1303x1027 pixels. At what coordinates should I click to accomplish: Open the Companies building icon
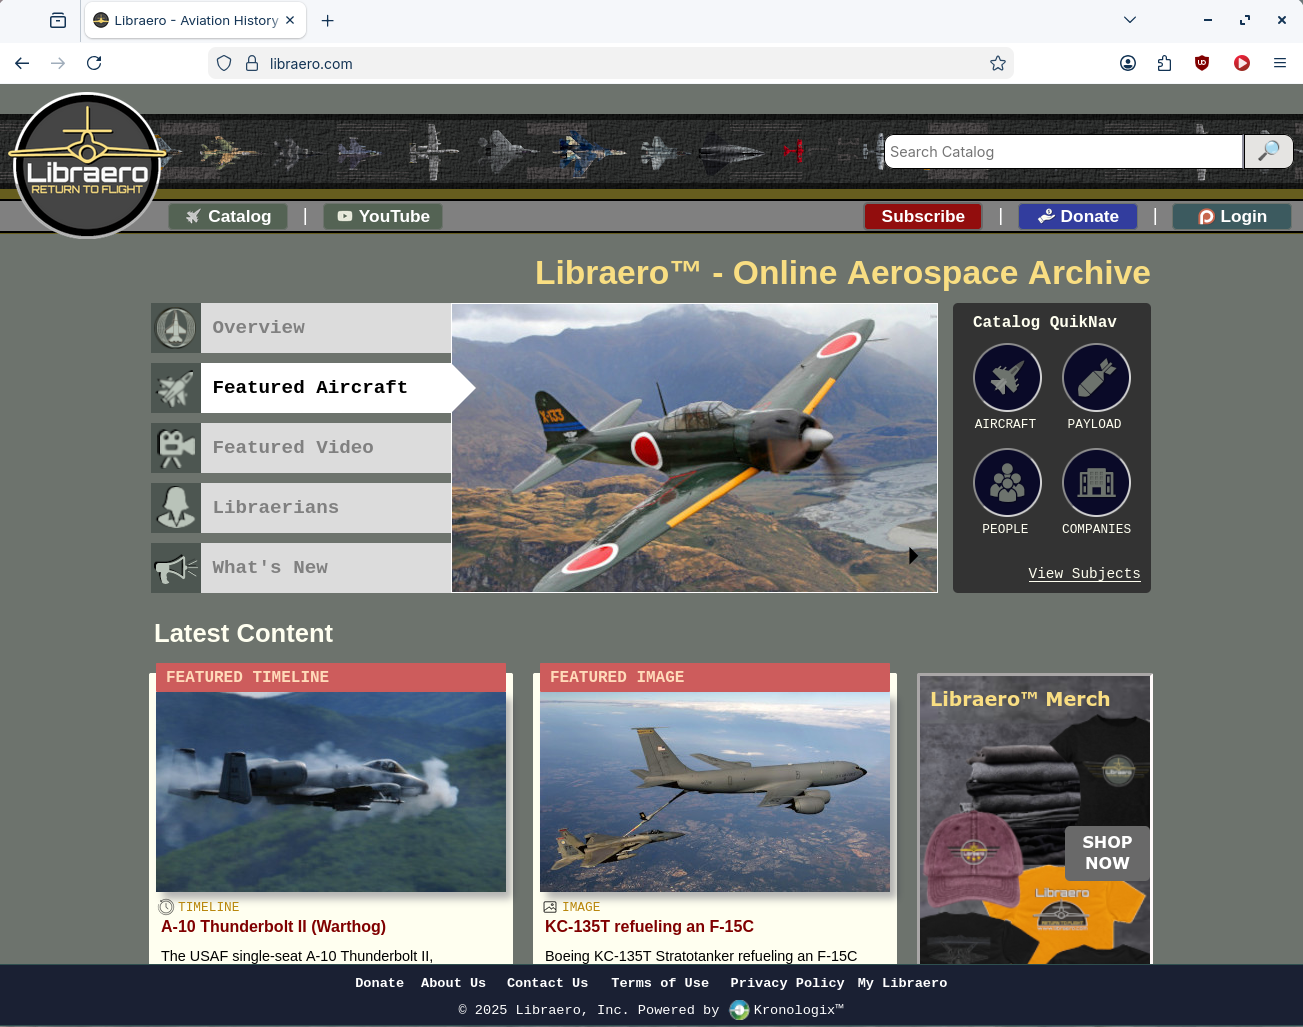click(1096, 483)
